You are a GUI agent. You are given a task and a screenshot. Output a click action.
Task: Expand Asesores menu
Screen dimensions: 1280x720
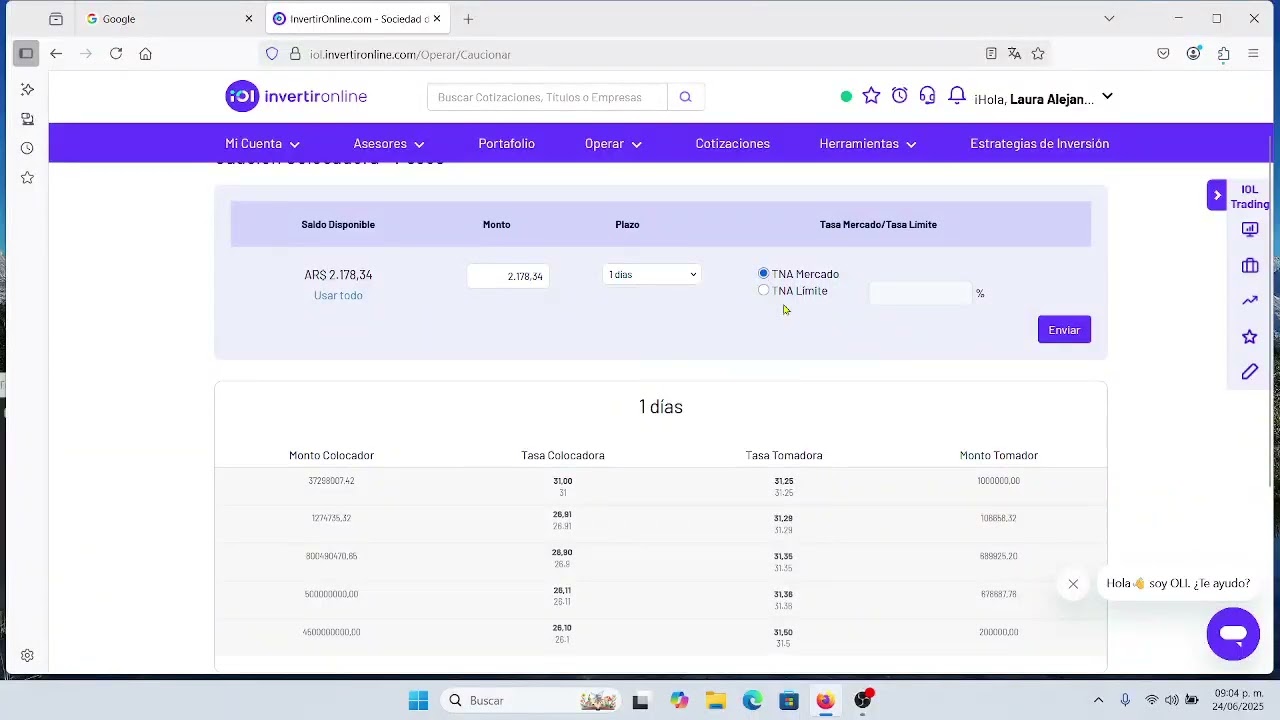(x=389, y=144)
